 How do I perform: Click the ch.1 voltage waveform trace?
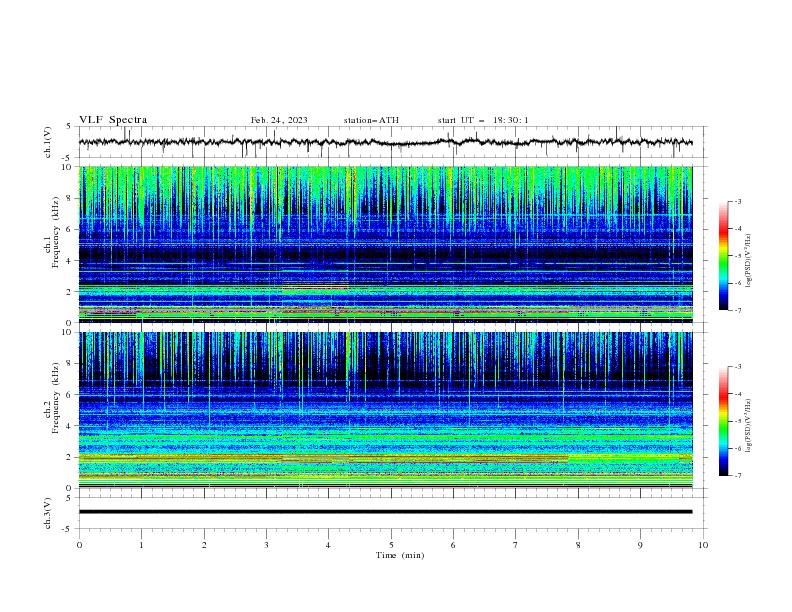coord(385,142)
